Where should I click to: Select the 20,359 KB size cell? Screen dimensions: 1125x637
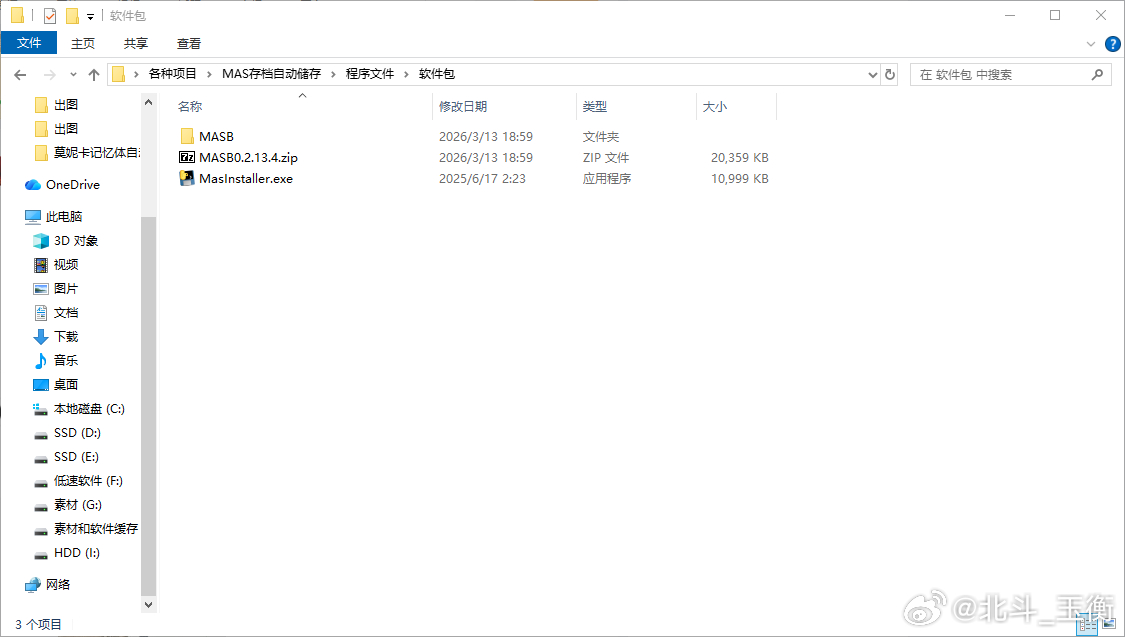739,157
